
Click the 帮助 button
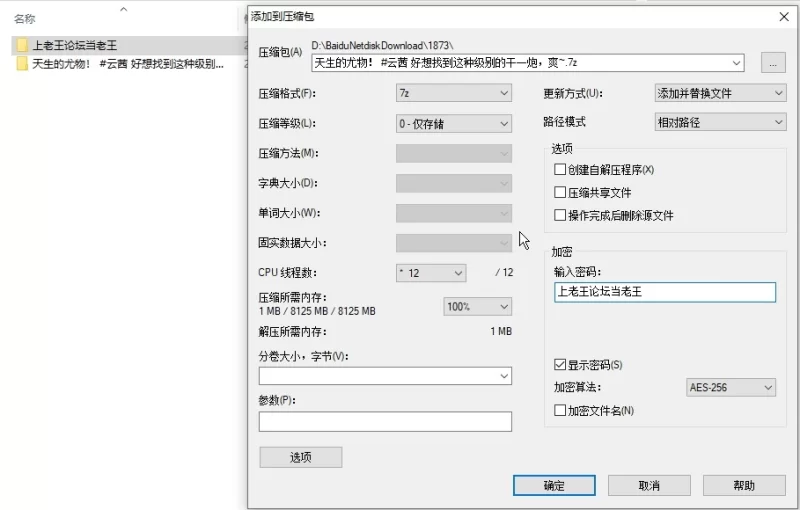[x=744, y=486]
